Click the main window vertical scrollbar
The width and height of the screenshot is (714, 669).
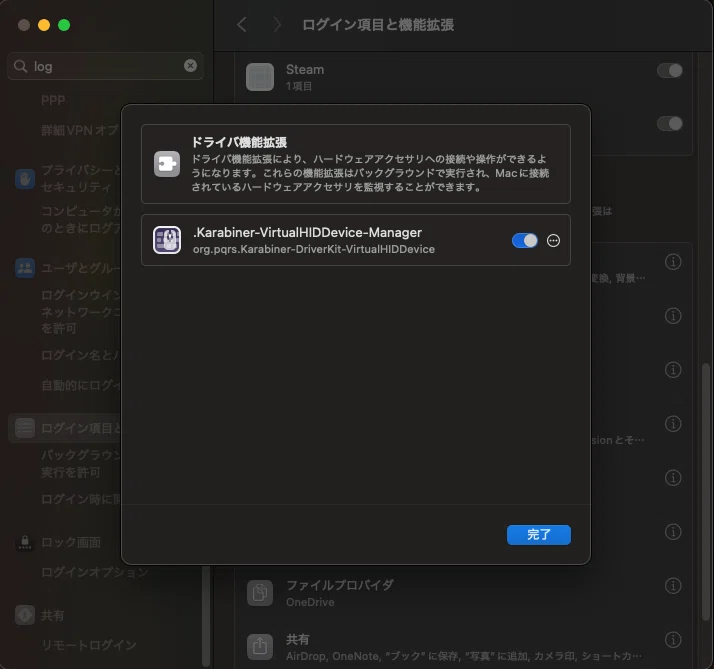pyautogui.click(x=706, y=492)
